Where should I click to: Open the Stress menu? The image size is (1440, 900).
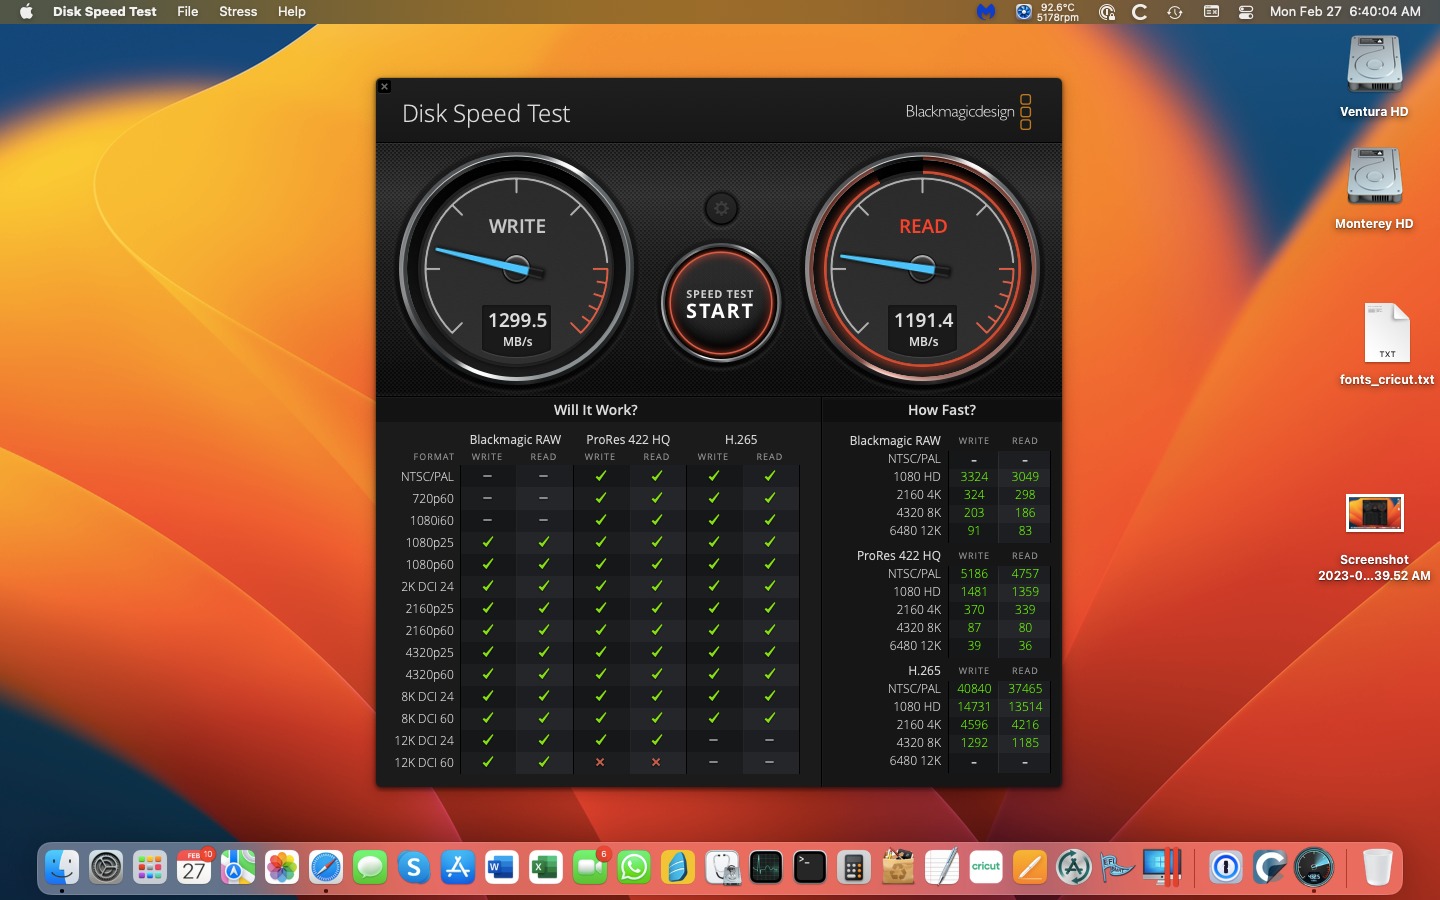click(238, 11)
